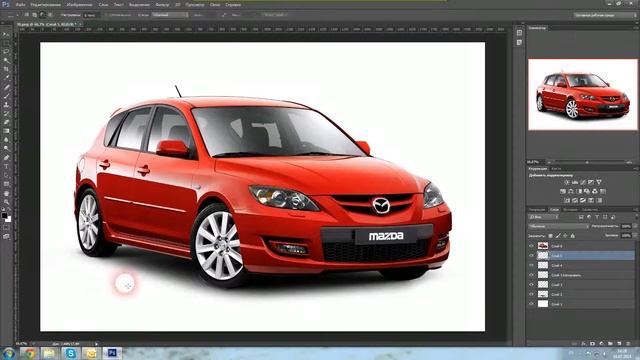This screenshot has width=640, height=360.
Task: Select the Rectangular Marquee tool
Action: pyautogui.click(x=6, y=43)
